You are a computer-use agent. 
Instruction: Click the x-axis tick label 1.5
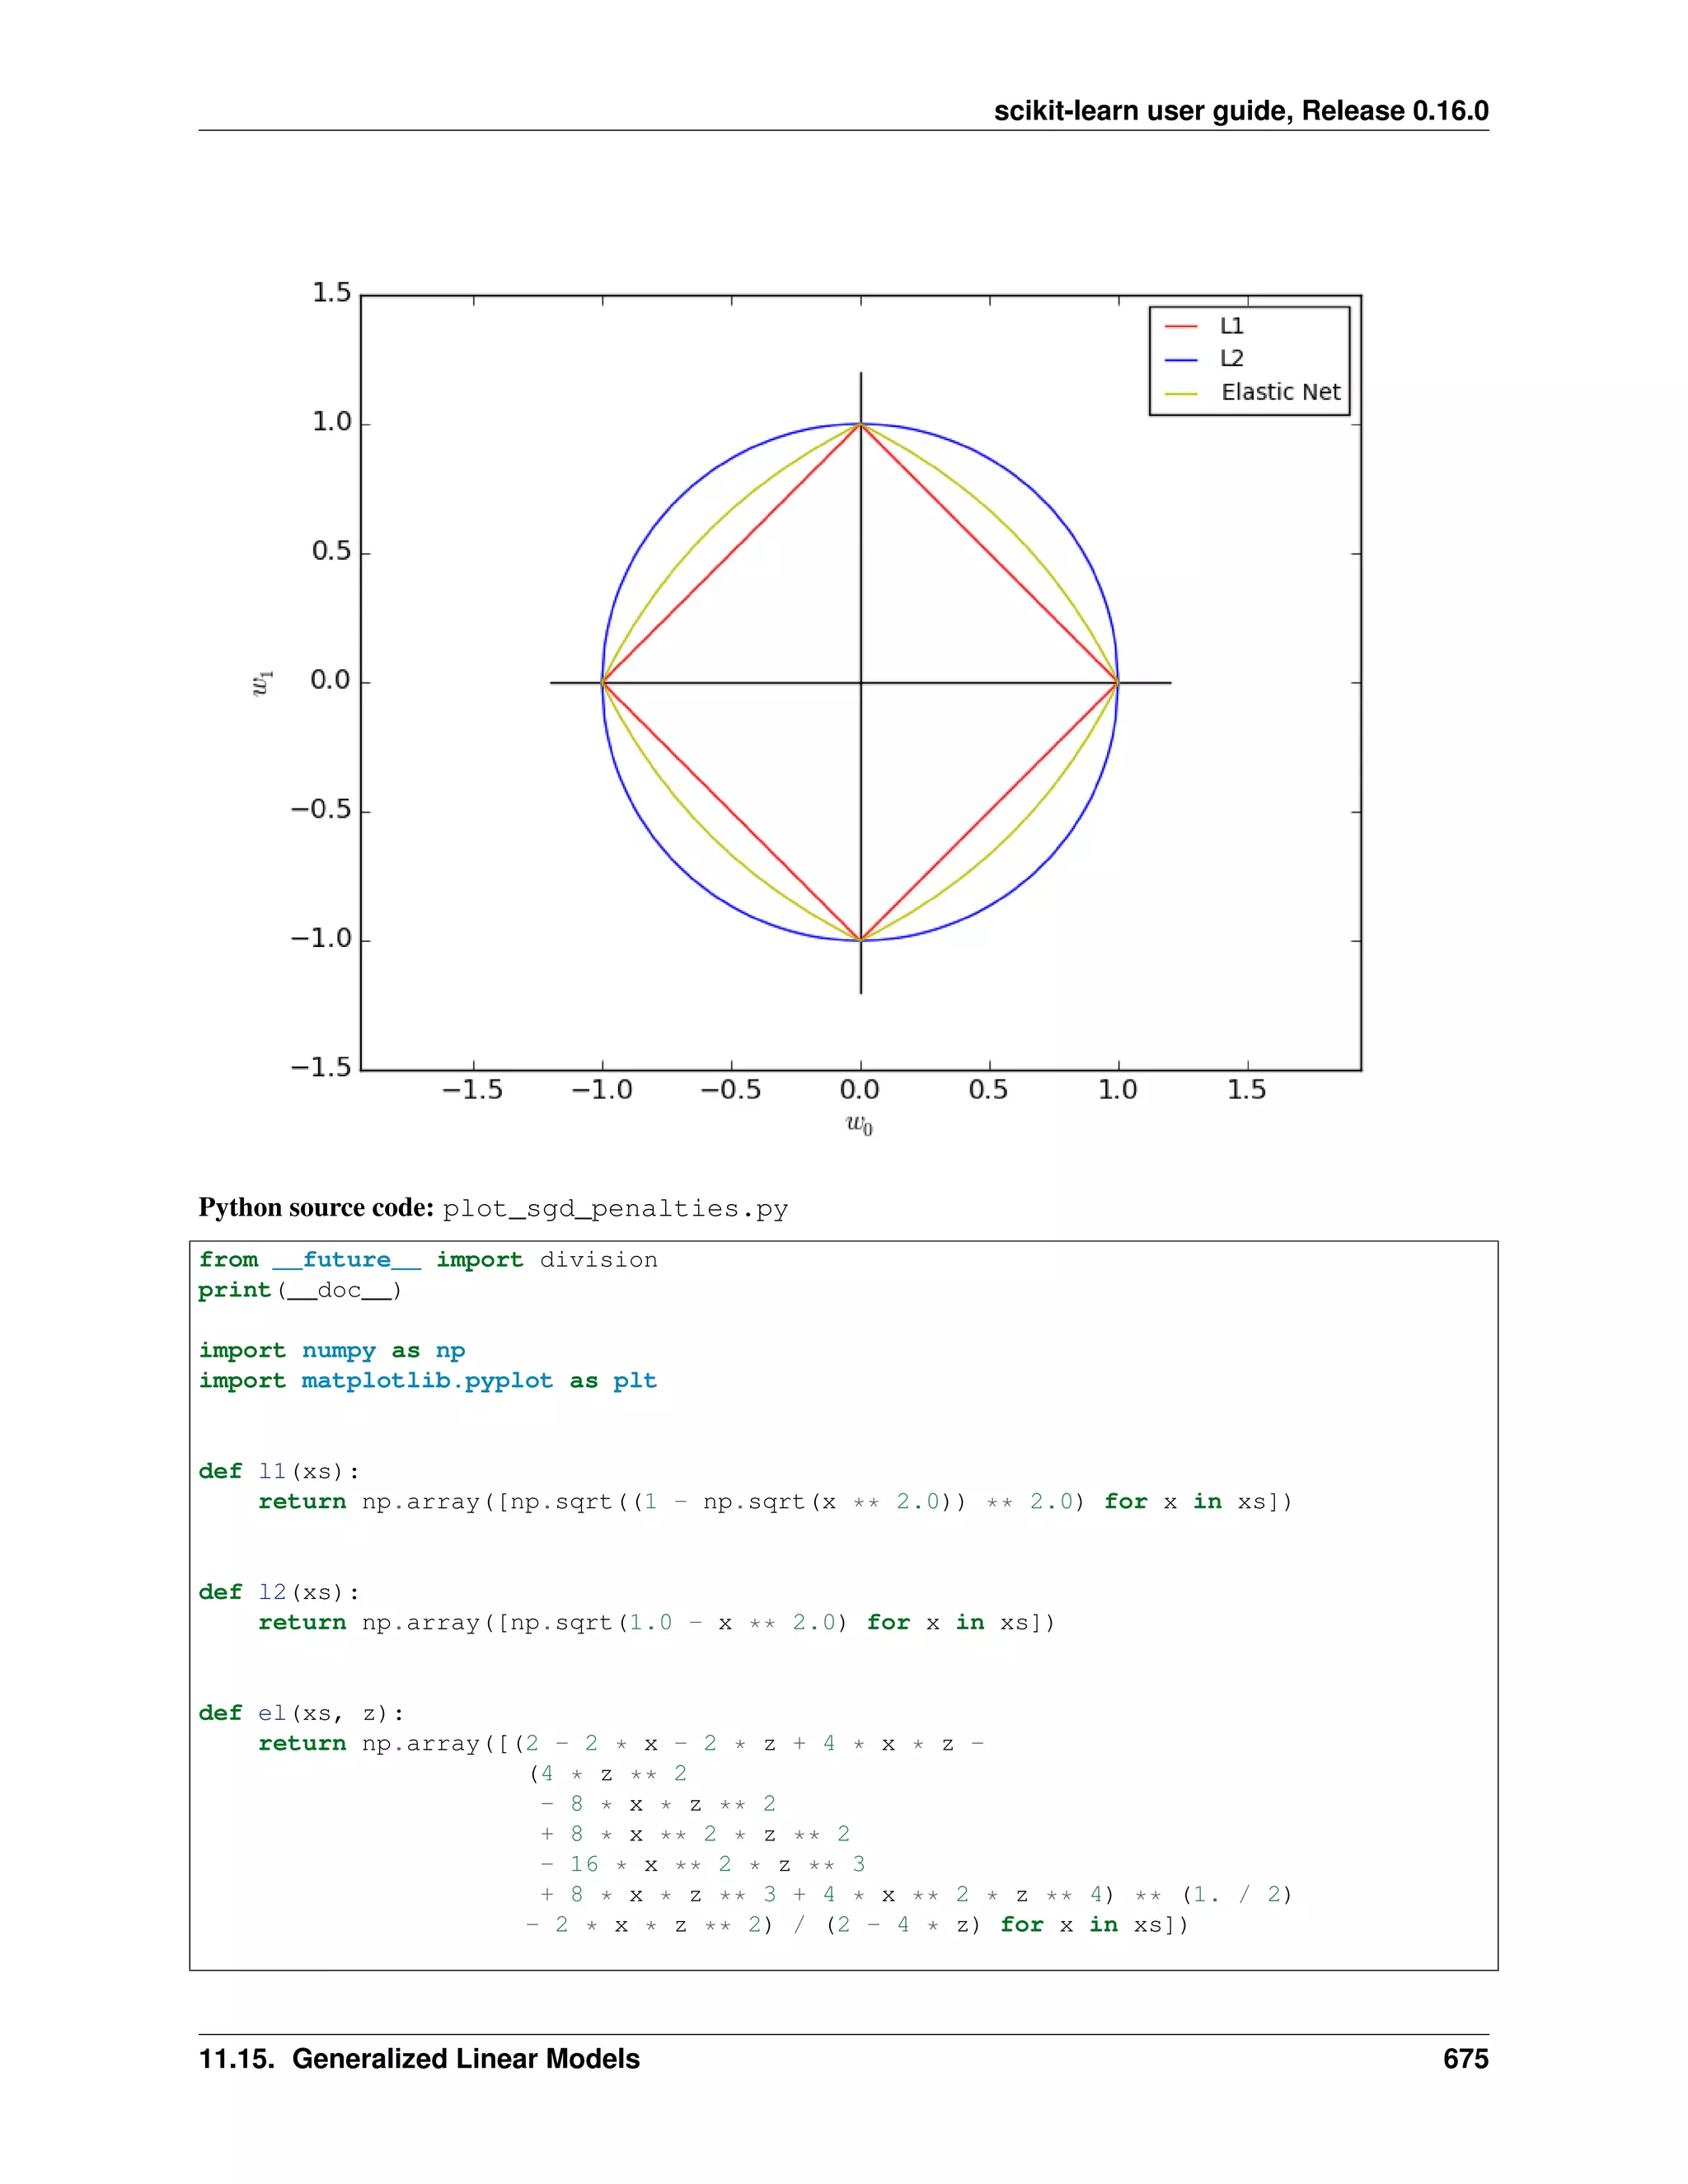(x=1247, y=1089)
